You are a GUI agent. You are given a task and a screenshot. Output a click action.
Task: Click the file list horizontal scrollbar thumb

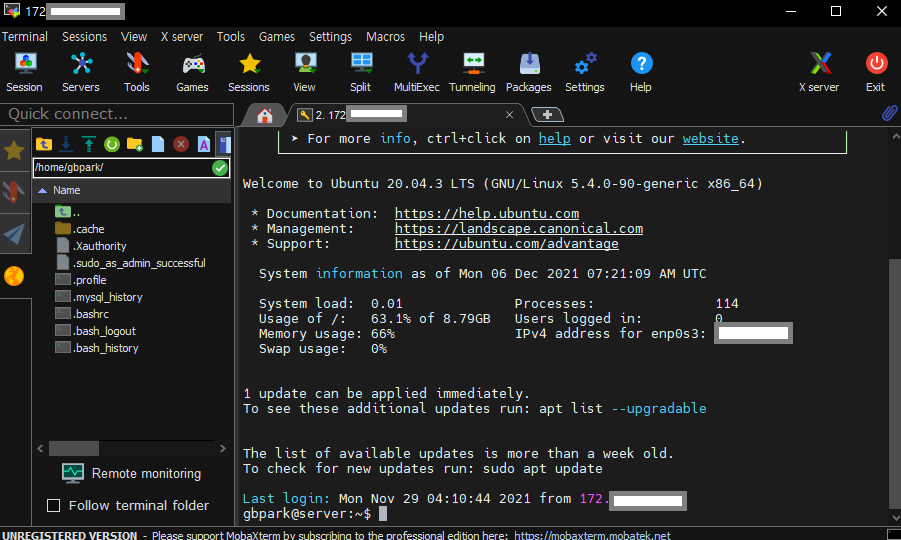74,448
